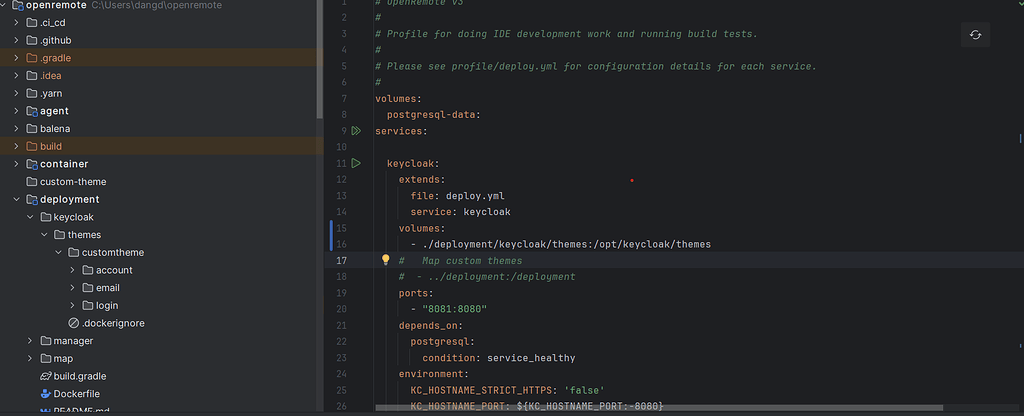
Task: Click the login folder icon
Action: 88,305
